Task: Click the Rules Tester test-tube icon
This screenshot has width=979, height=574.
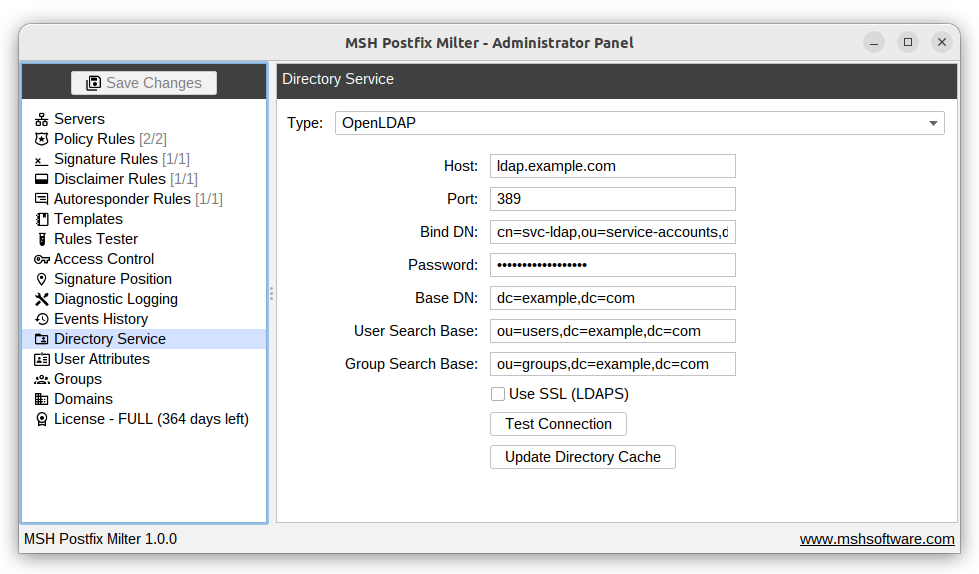Action: 41,239
